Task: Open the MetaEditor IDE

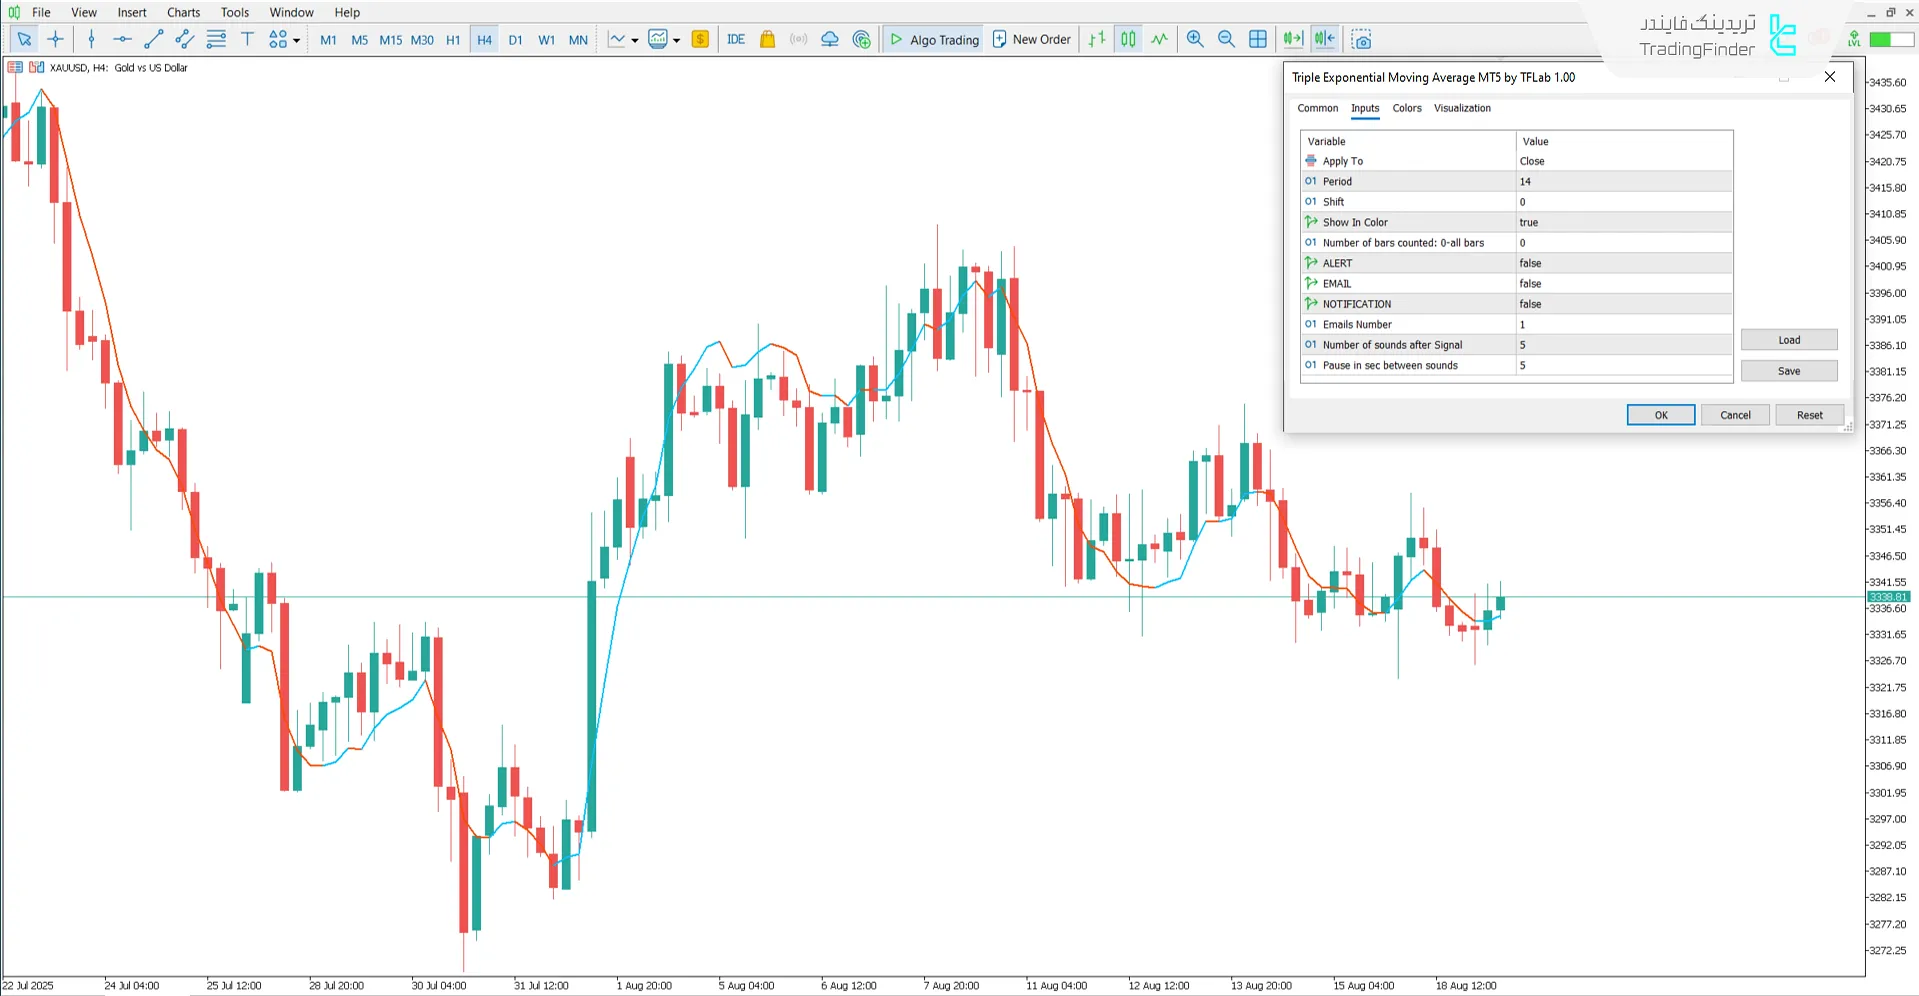Action: [736, 39]
